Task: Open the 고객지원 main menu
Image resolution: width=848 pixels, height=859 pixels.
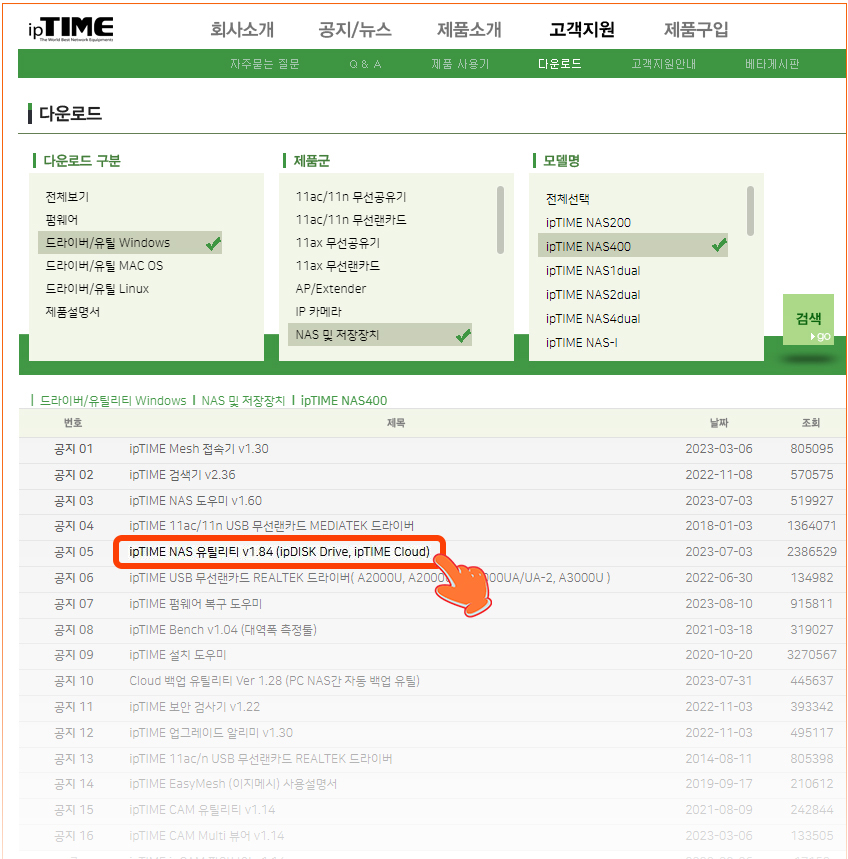Action: (x=582, y=29)
